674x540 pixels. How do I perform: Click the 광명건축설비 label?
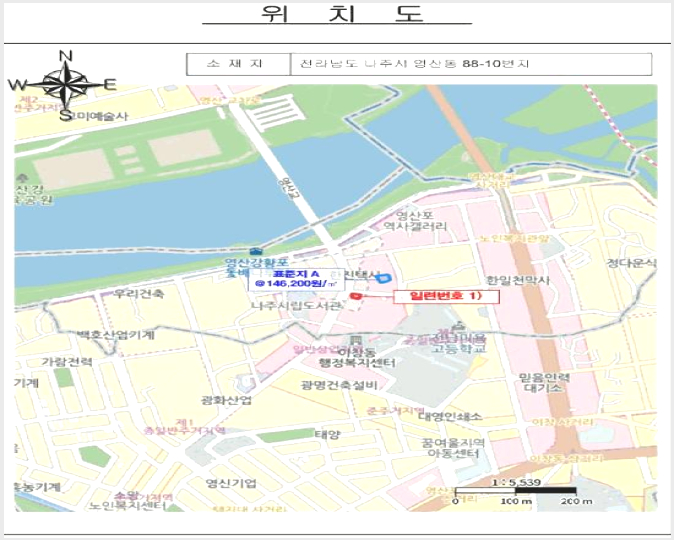tap(339, 385)
